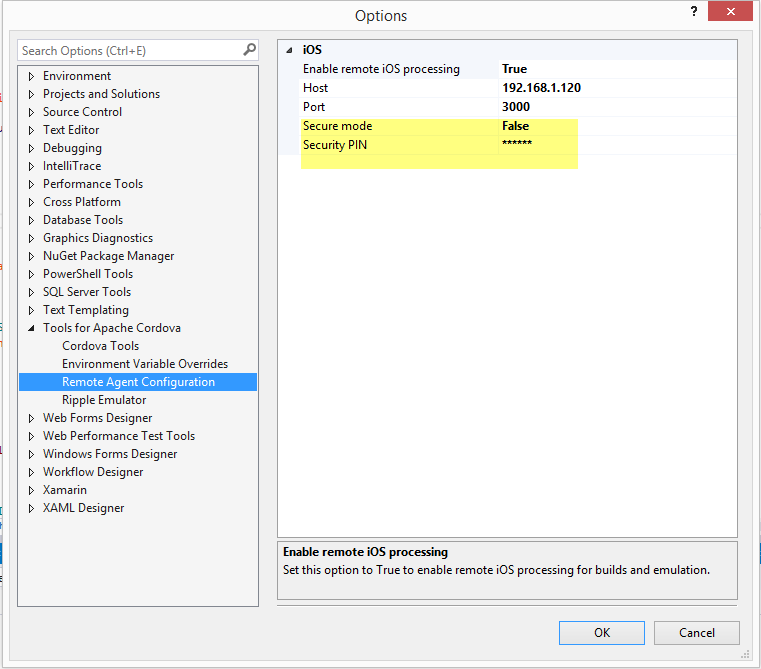The width and height of the screenshot is (761, 669).
Task: Expand the Environment tree node
Action: tap(31, 76)
